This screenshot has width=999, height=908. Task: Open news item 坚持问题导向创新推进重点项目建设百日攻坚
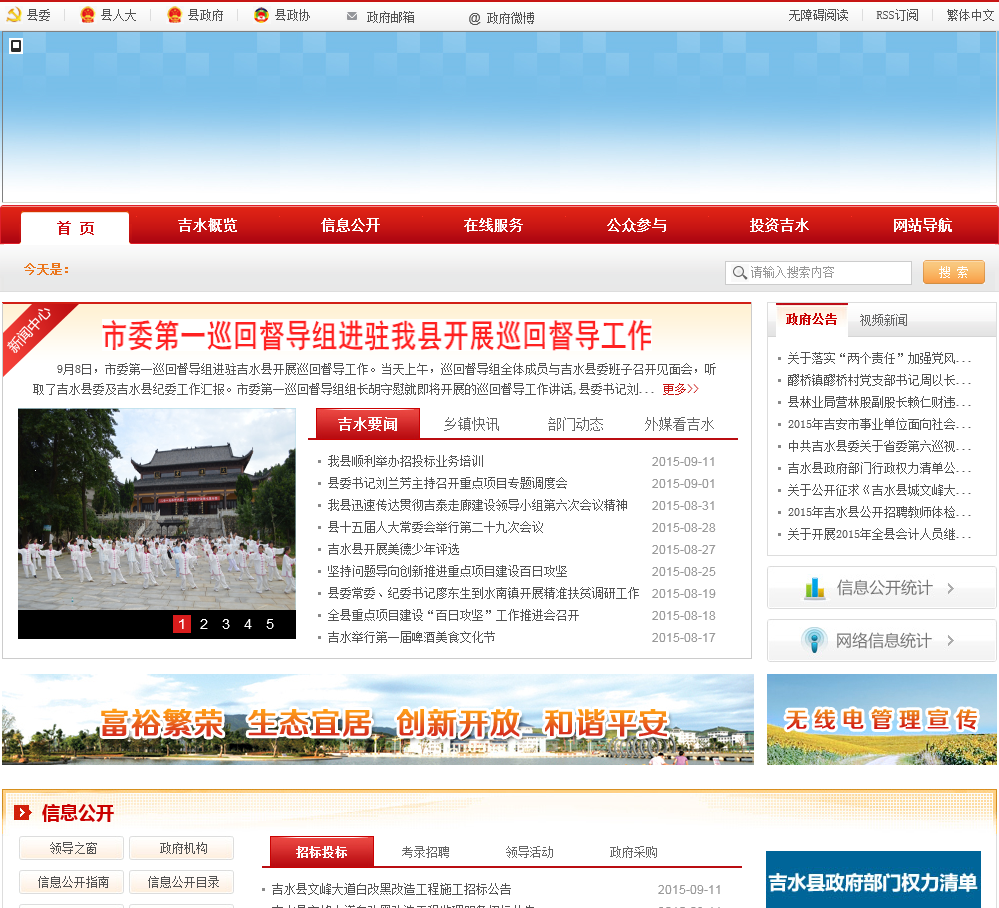(x=447, y=571)
